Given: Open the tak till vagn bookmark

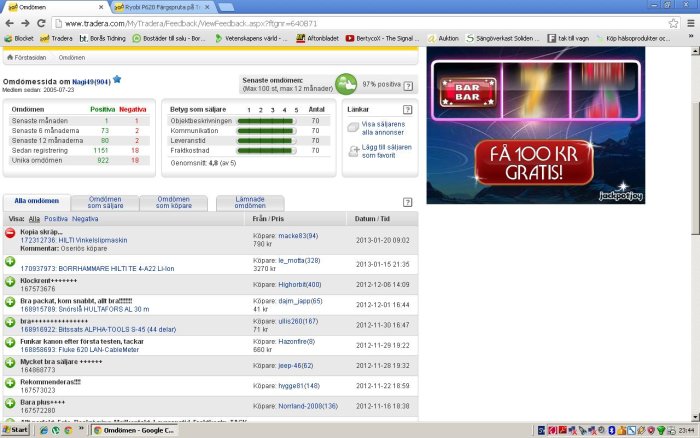Looking at the screenshot, I should click(569, 38).
